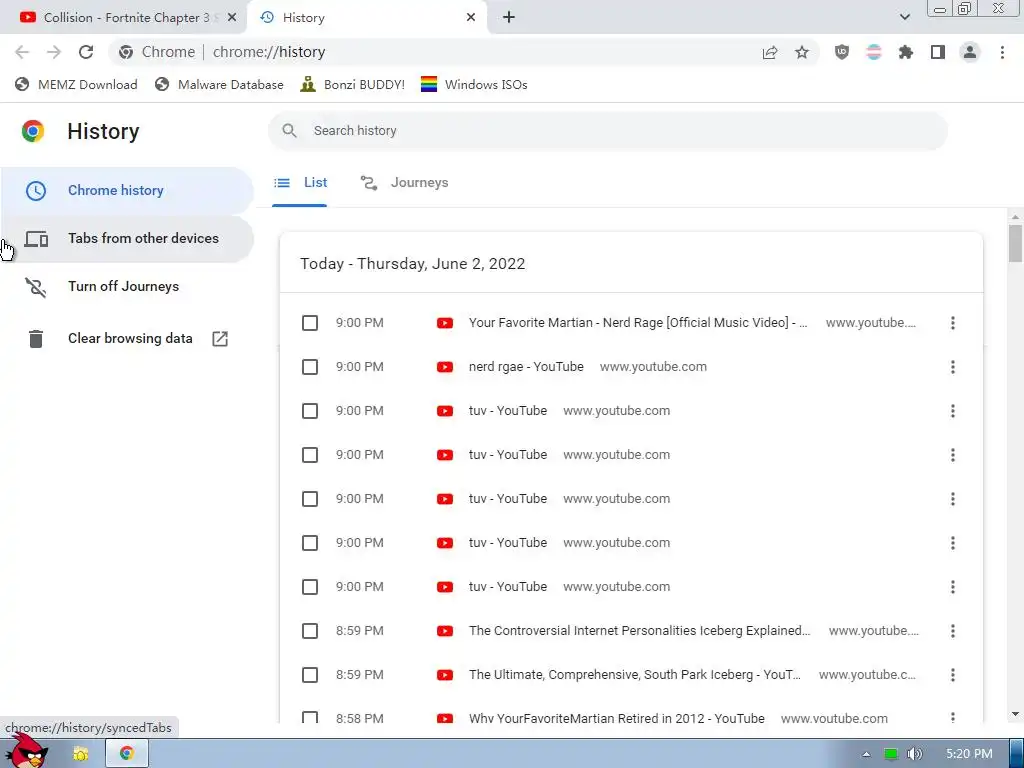Click the magnifier icon in search history
The image size is (1024, 768).
tap(289, 131)
